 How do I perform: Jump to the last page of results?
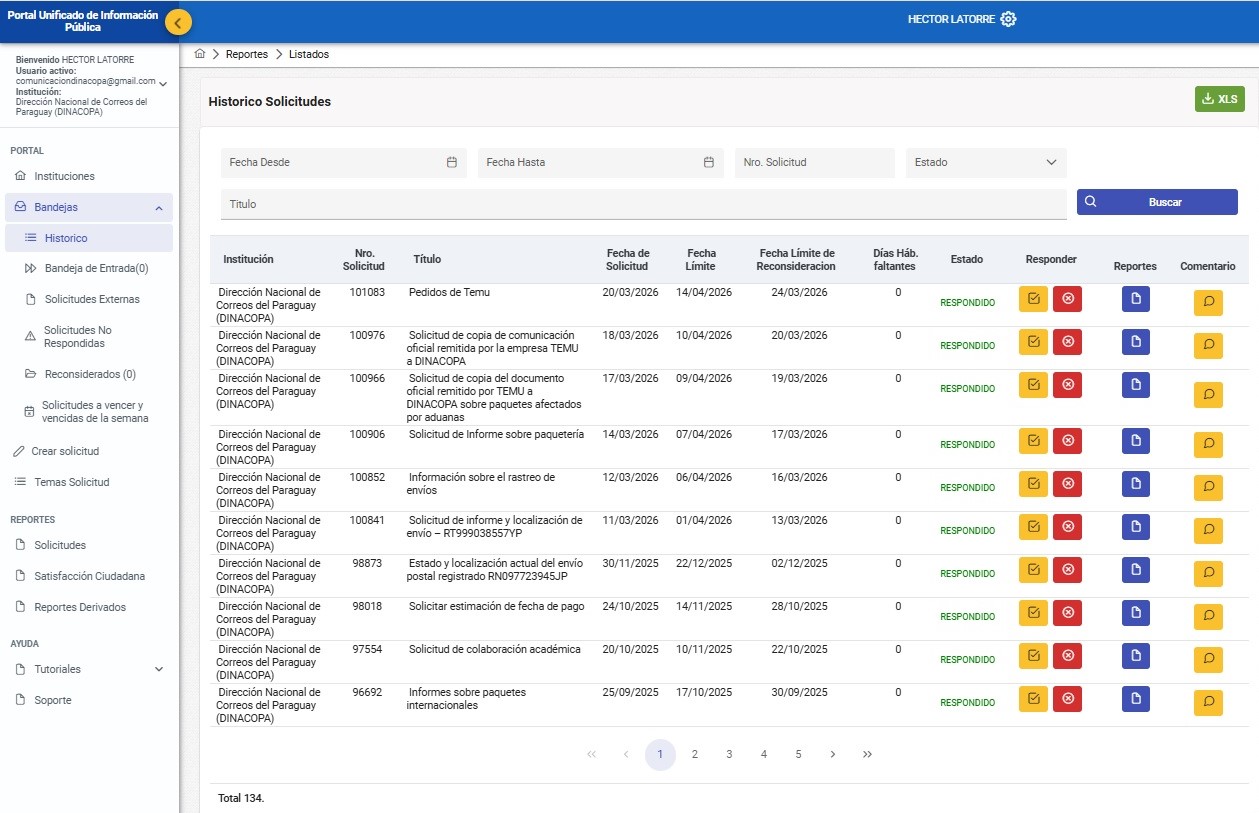point(867,754)
